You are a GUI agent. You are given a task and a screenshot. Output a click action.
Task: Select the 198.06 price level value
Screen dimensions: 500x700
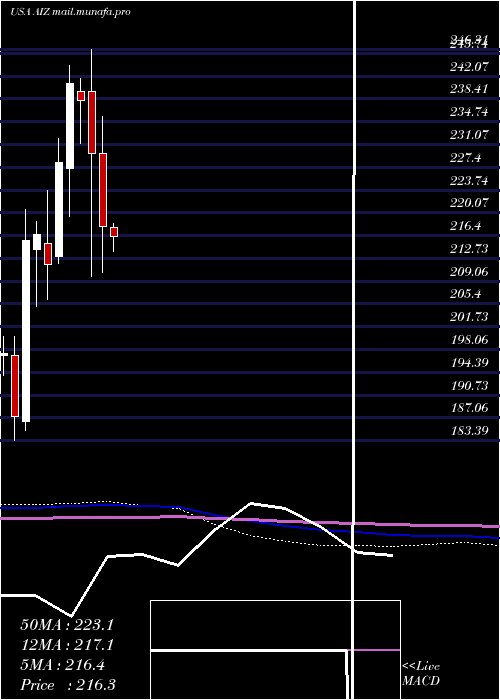[x=469, y=340]
